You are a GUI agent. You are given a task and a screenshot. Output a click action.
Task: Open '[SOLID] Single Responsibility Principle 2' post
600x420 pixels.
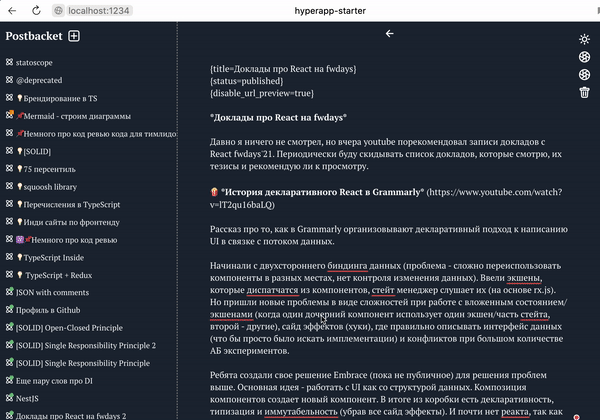point(86,345)
